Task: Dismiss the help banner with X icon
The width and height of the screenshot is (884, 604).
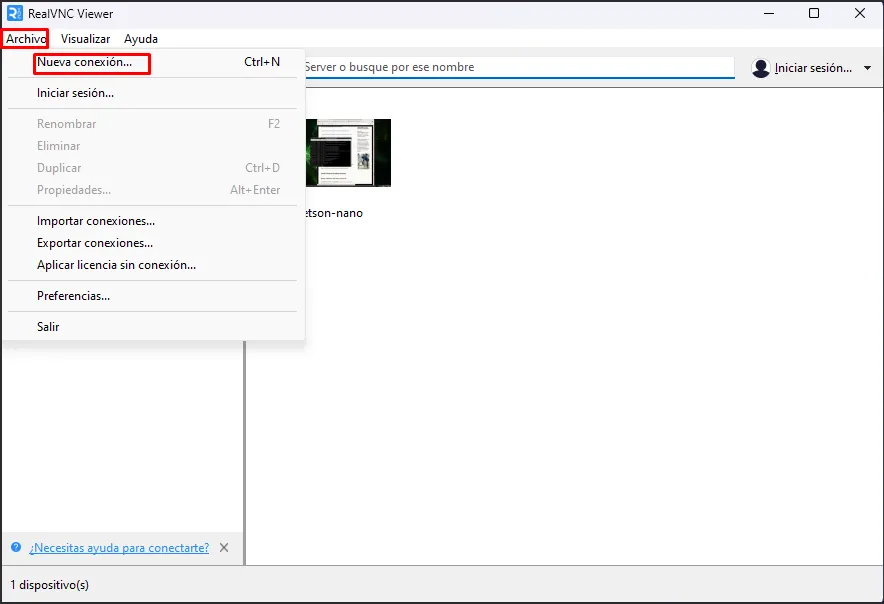Action: (x=224, y=548)
